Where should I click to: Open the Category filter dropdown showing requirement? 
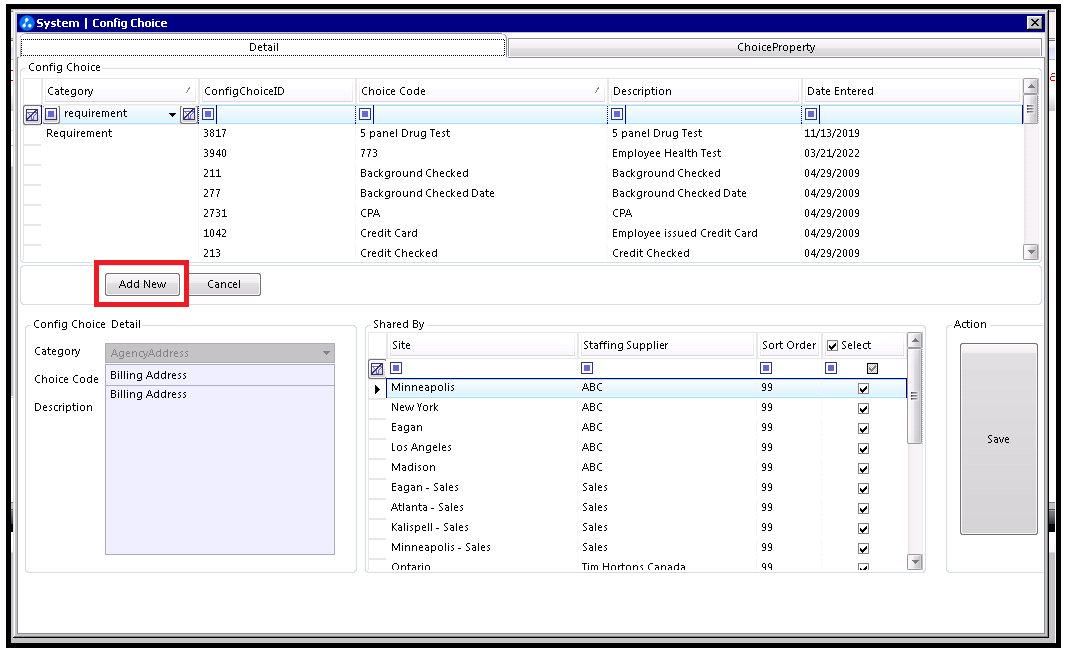coord(172,115)
